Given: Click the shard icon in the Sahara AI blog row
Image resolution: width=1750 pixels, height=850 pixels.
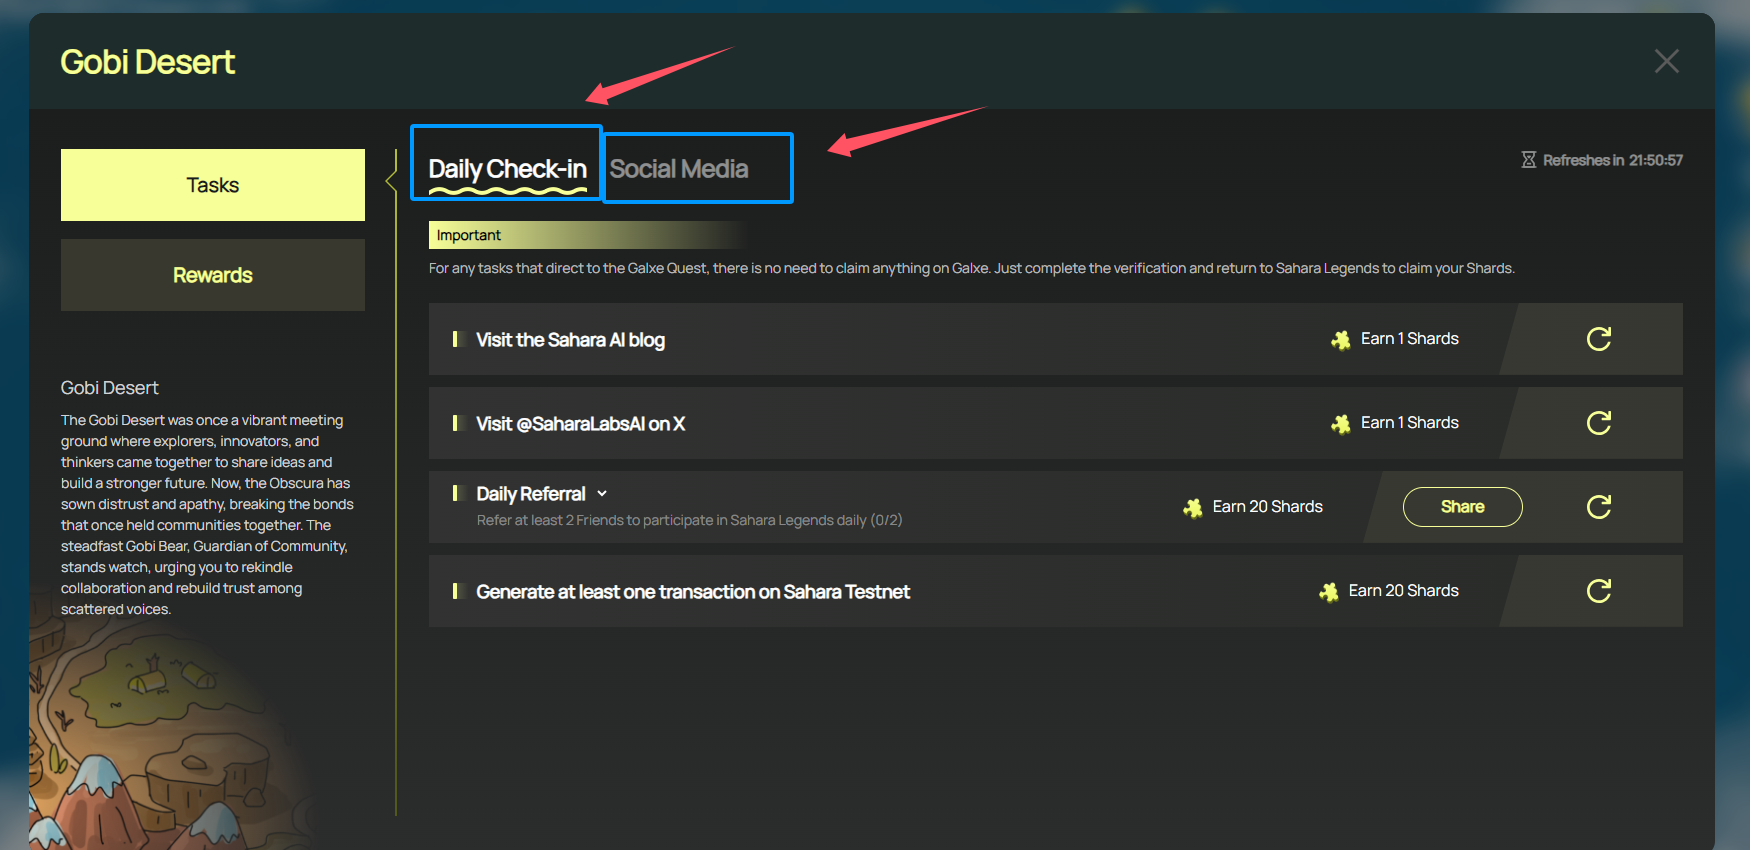Looking at the screenshot, I should point(1341,340).
